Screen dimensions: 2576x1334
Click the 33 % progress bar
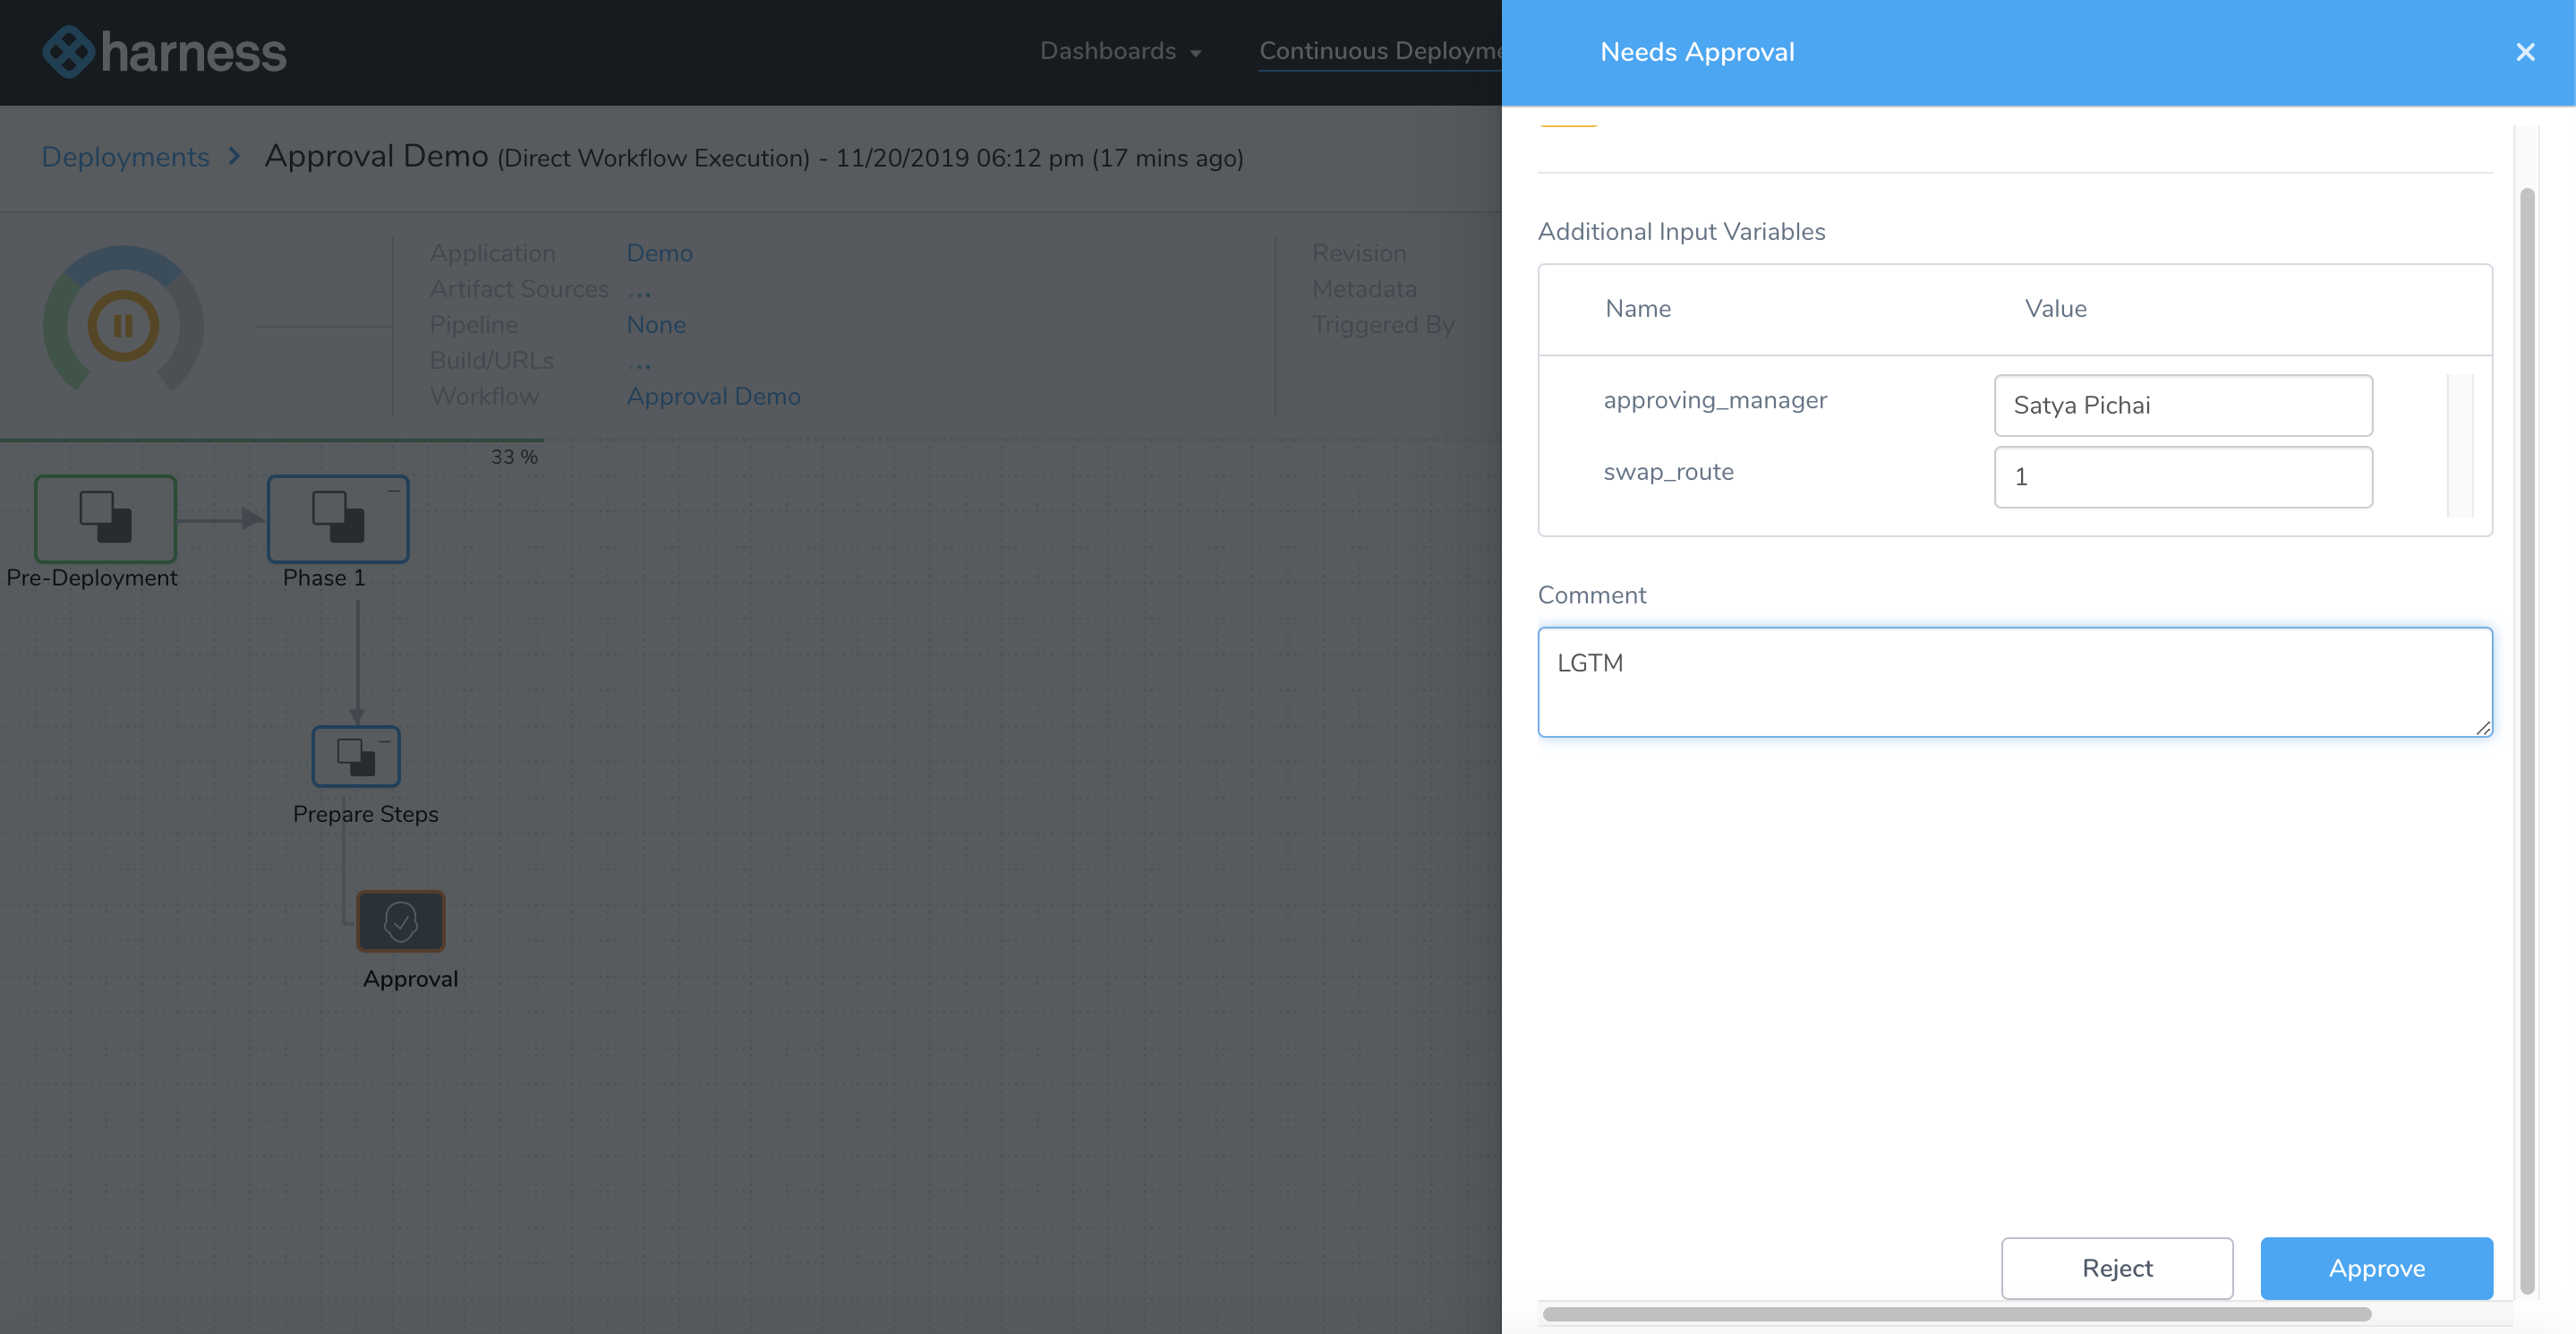tap(272, 440)
